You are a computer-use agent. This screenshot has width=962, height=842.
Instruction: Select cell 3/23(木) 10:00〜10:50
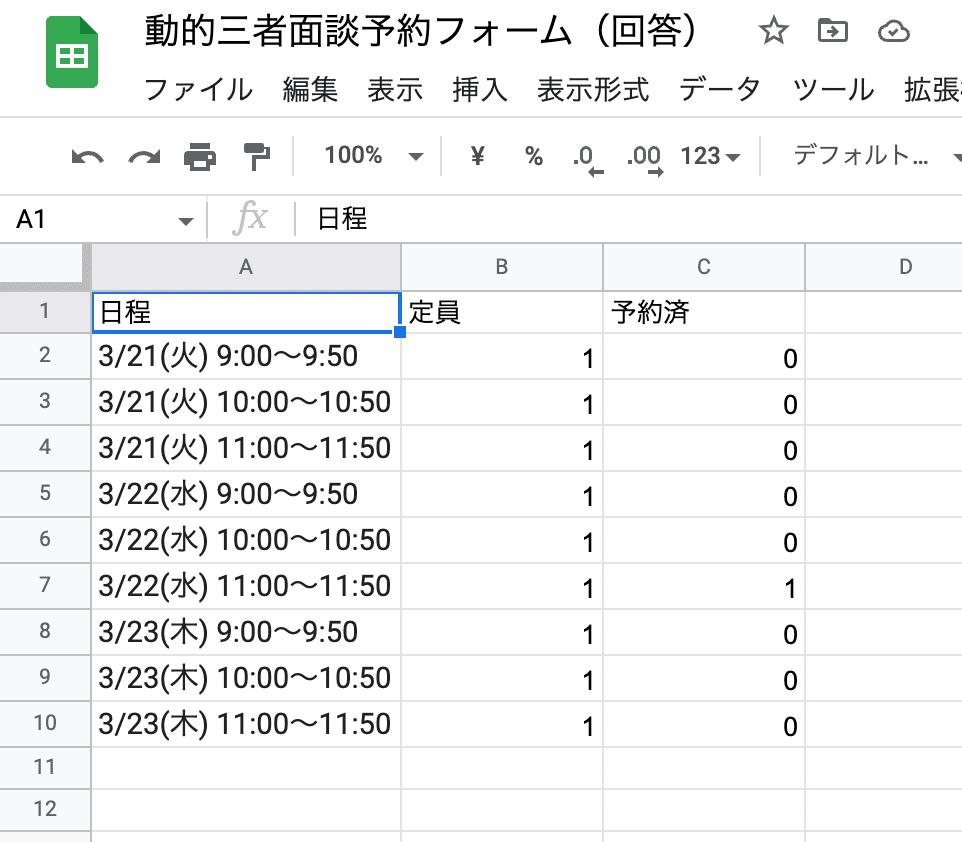point(246,678)
